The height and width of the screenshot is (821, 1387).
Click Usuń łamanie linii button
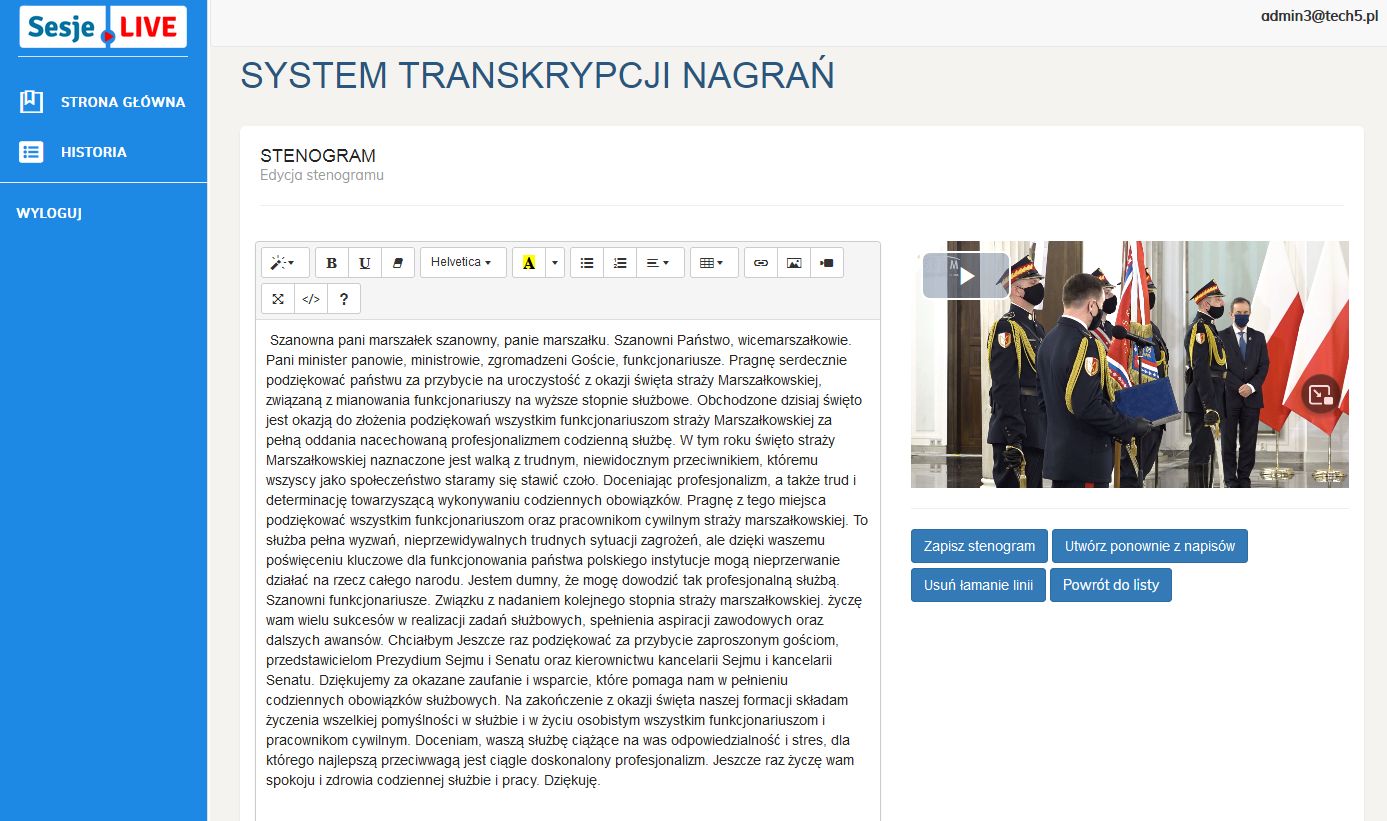pyautogui.click(x=978, y=585)
